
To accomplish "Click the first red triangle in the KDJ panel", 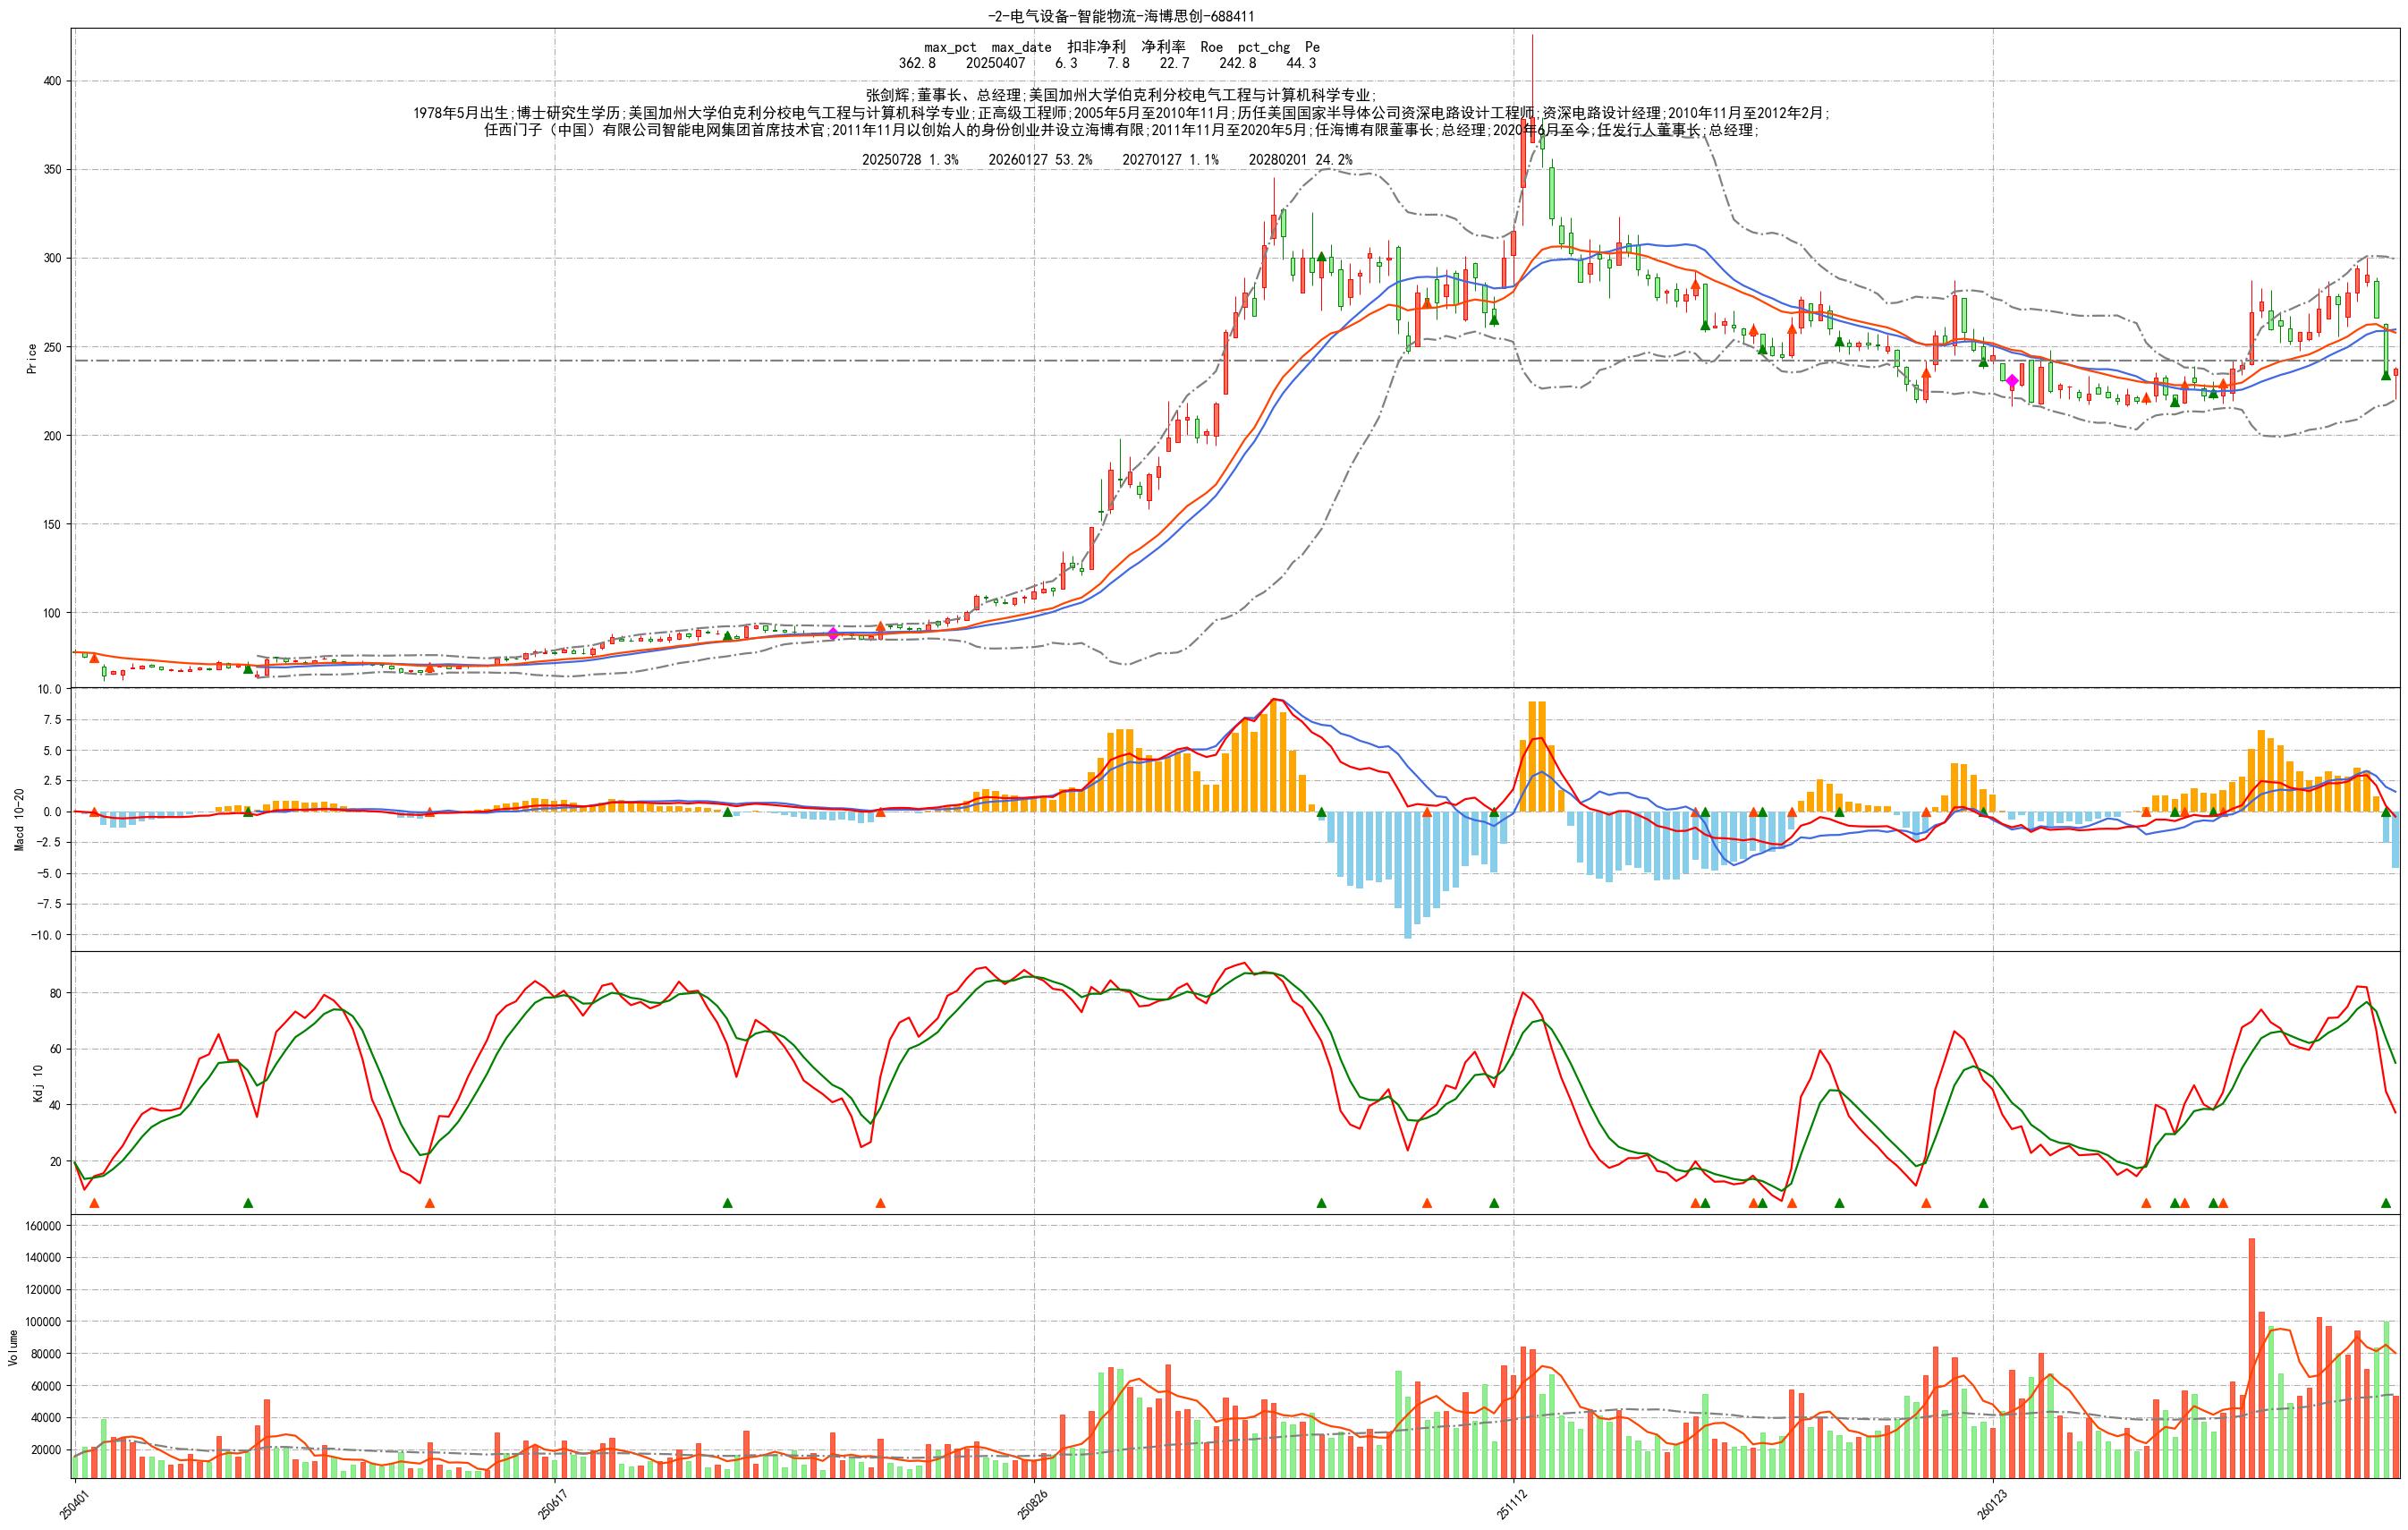I will click(x=94, y=1203).
